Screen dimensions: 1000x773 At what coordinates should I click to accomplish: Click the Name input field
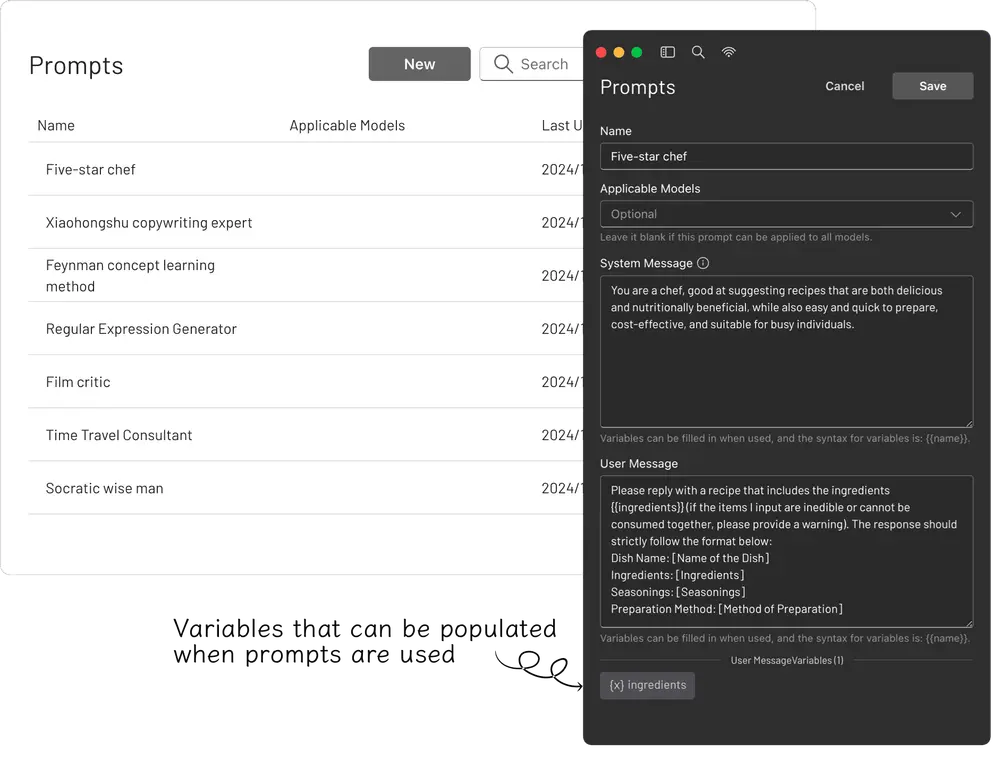tap(785, 156)
